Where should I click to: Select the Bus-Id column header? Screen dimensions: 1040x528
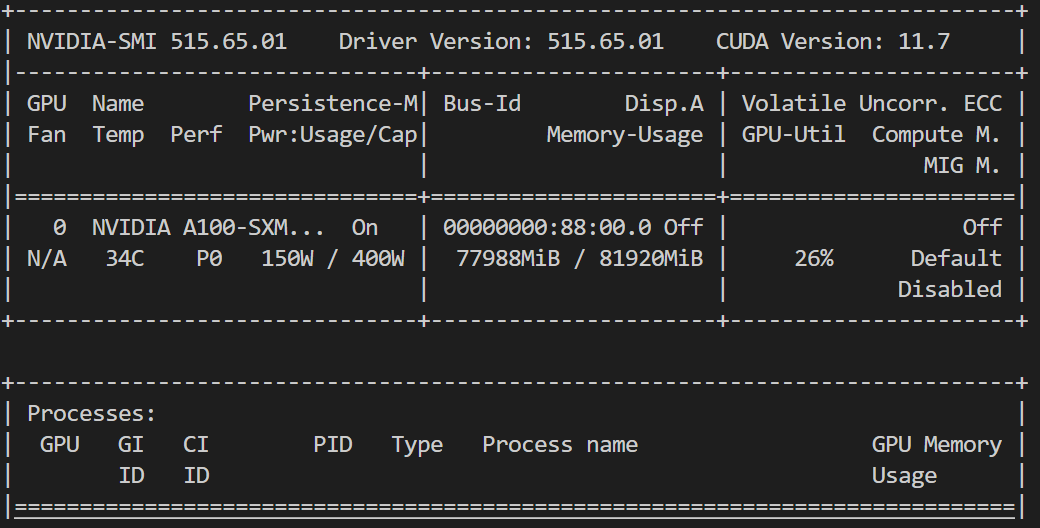(x=482, y=103)
